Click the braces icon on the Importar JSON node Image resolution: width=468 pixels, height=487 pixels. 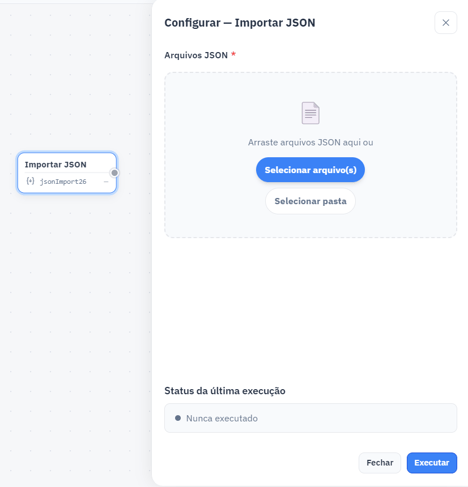click(30, 181)
